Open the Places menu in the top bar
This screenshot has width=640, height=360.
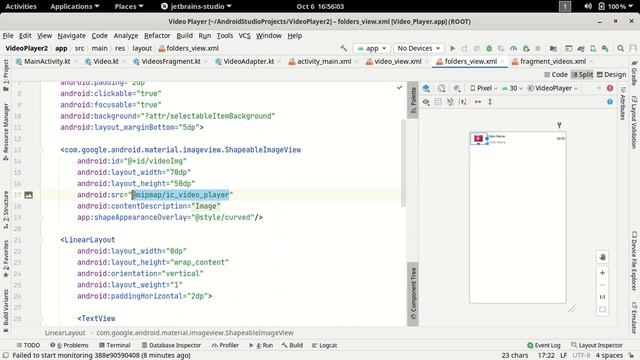(x=129, y=6)
